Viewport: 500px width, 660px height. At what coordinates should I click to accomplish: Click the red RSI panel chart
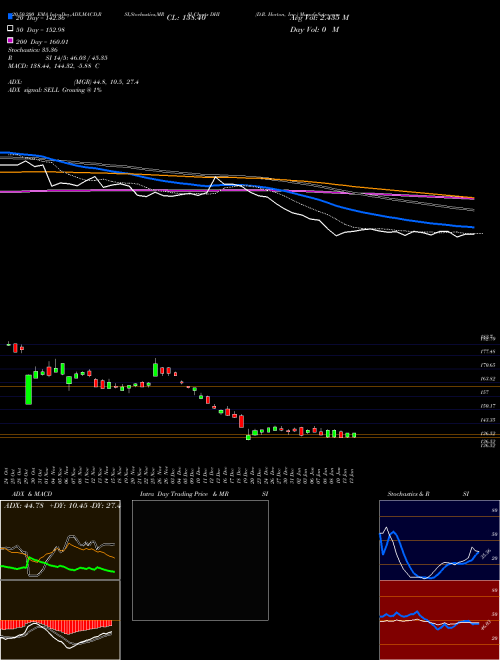(x=439, y=620)
